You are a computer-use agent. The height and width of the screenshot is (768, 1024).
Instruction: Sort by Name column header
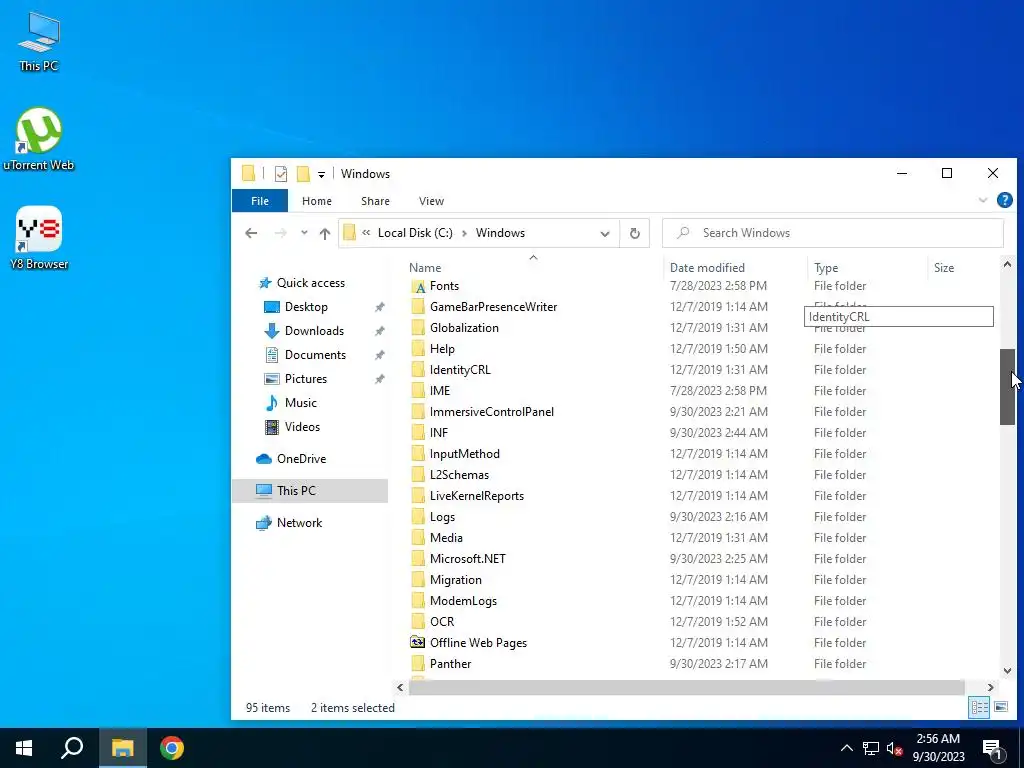425,268
